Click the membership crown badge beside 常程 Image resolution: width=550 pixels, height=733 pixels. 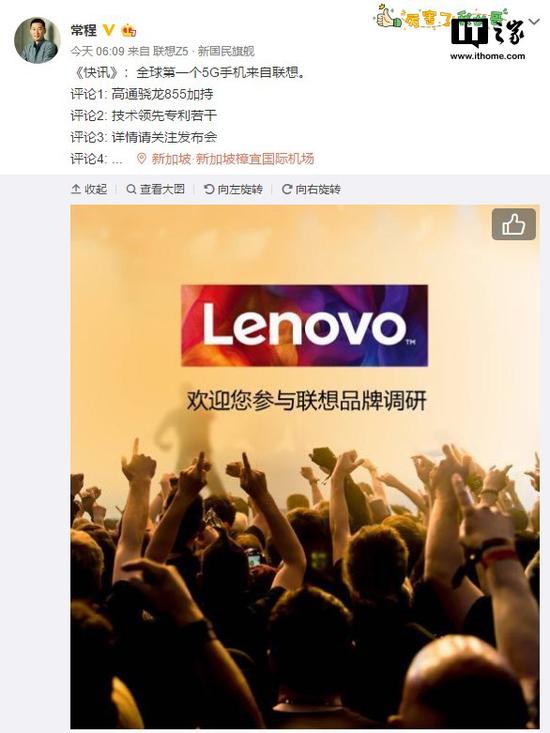tap(129, 31)
